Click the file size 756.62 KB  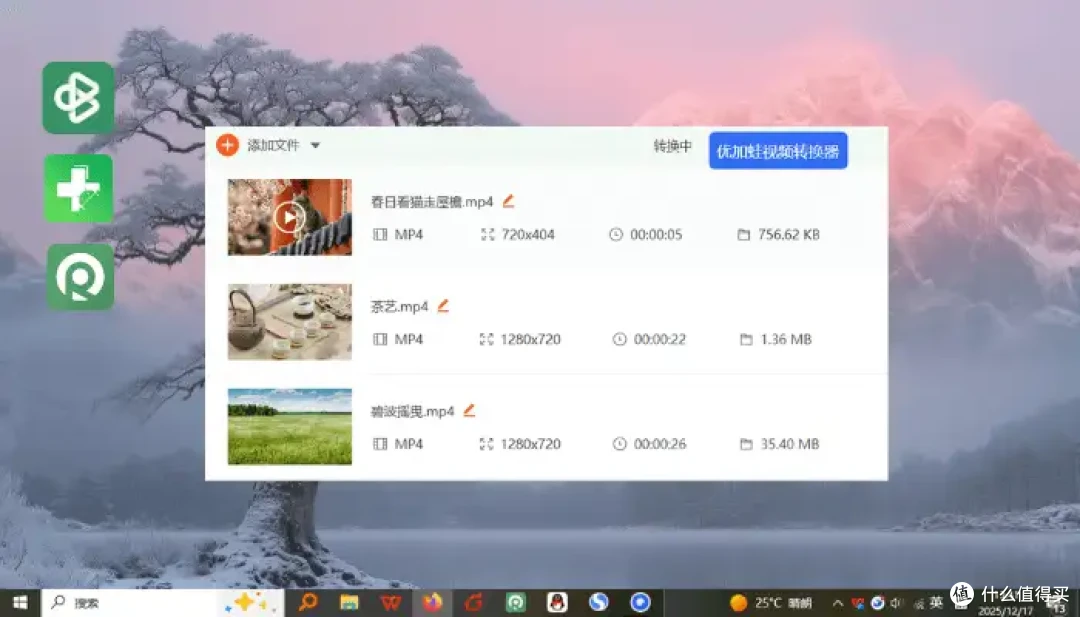(x=789, y=234)
